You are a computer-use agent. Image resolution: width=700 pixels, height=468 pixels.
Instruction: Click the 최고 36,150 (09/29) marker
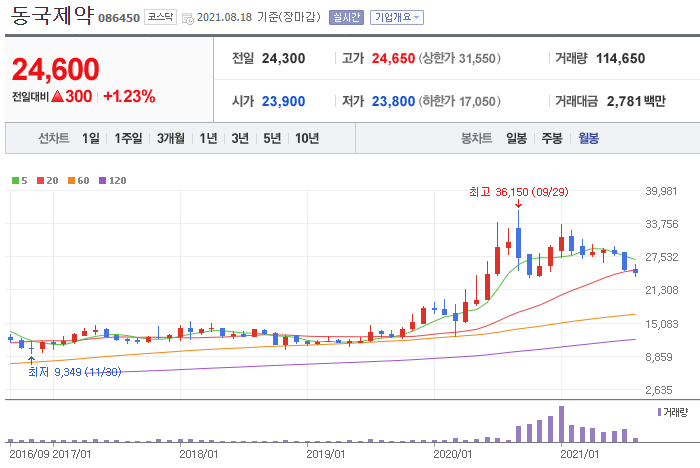click(518, 192)
